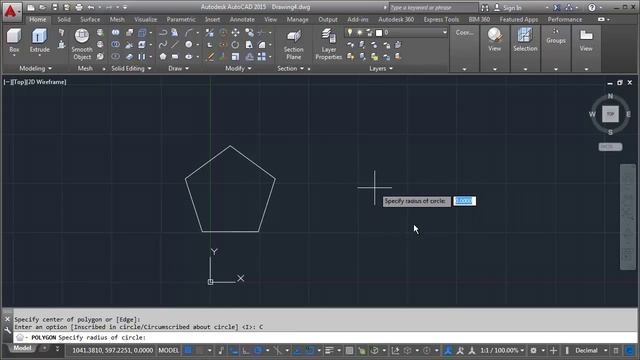This screenshot has height=360, width=640.
Task: Toggle polar tracking in status bar
Action: (258, 350)
